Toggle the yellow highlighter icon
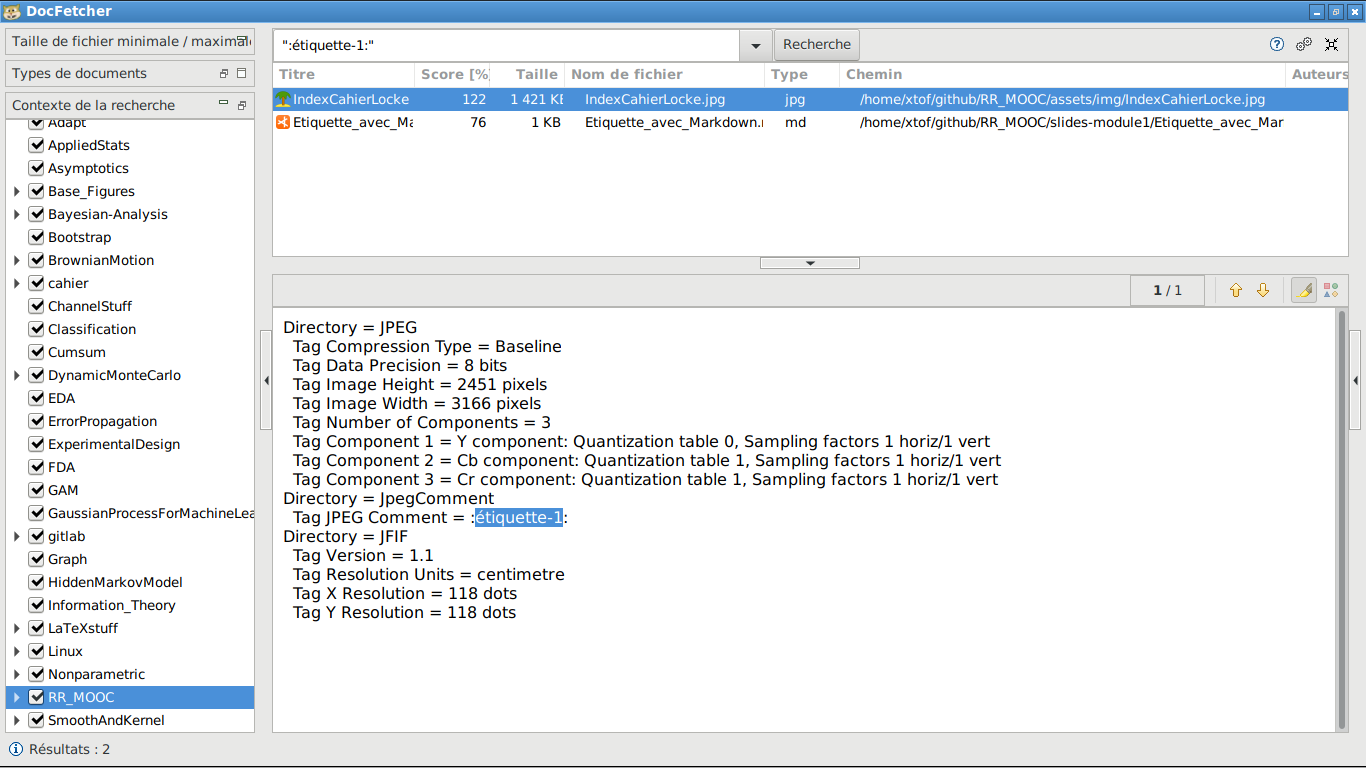This screenshot has height=768, width=1366. tap(1303, 290)
